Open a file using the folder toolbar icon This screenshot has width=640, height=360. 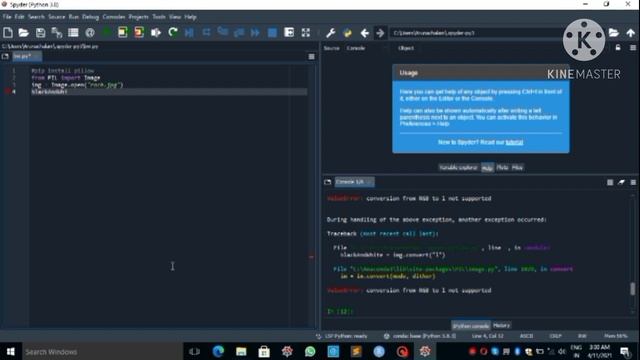(24, 33)
